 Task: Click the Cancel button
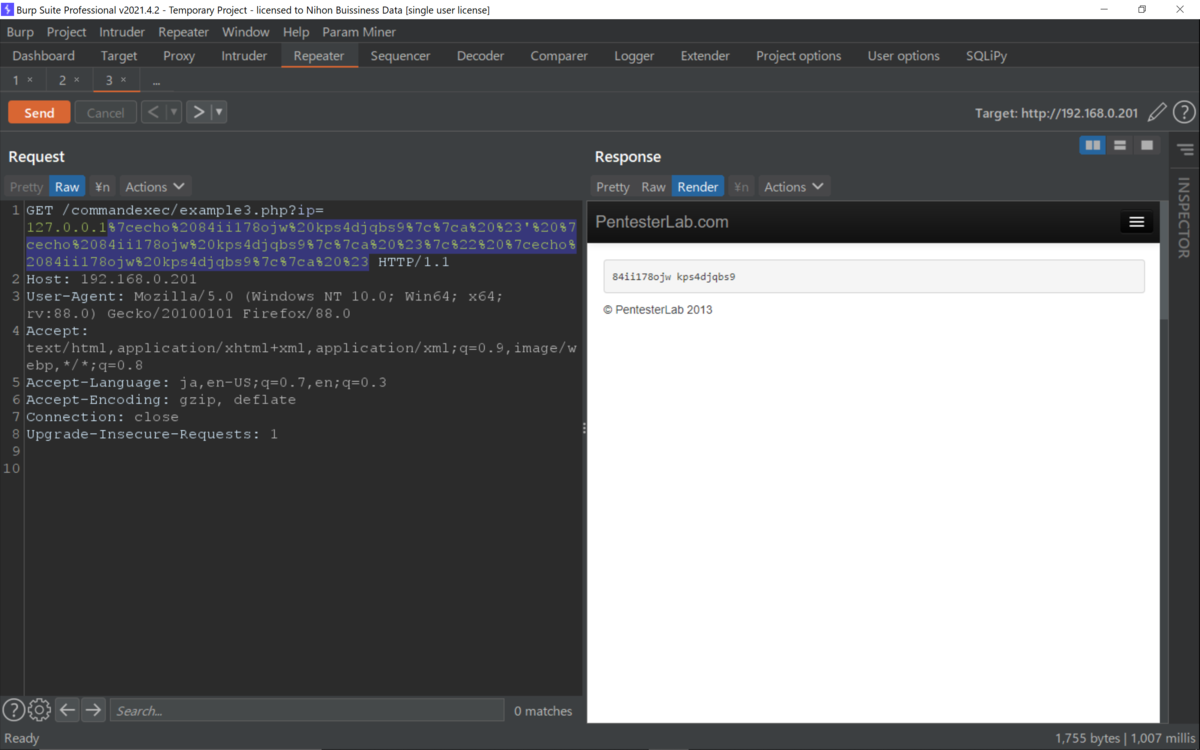click(105, 112)
